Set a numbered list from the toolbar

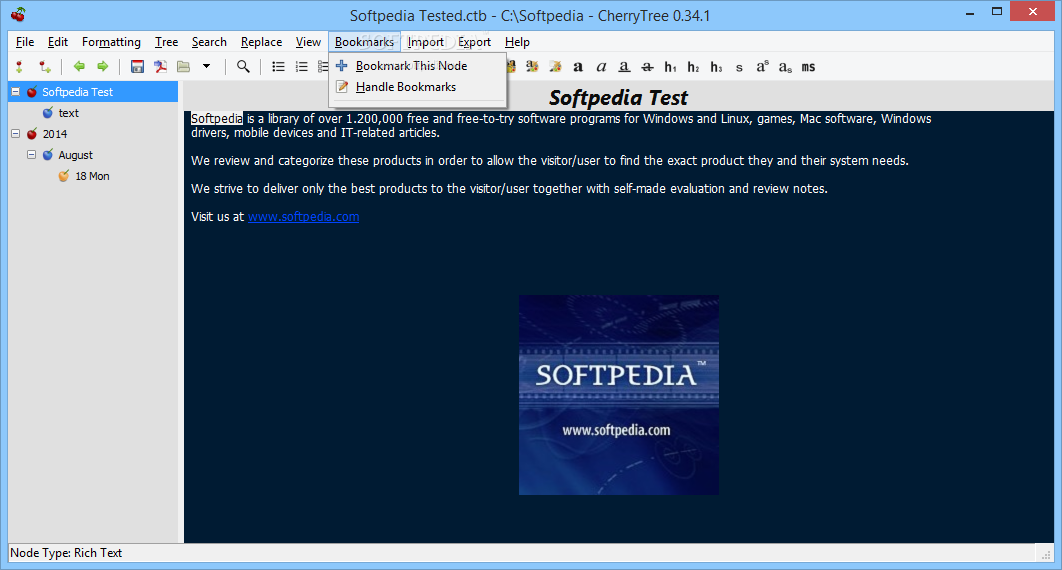(x=301, y=66)
